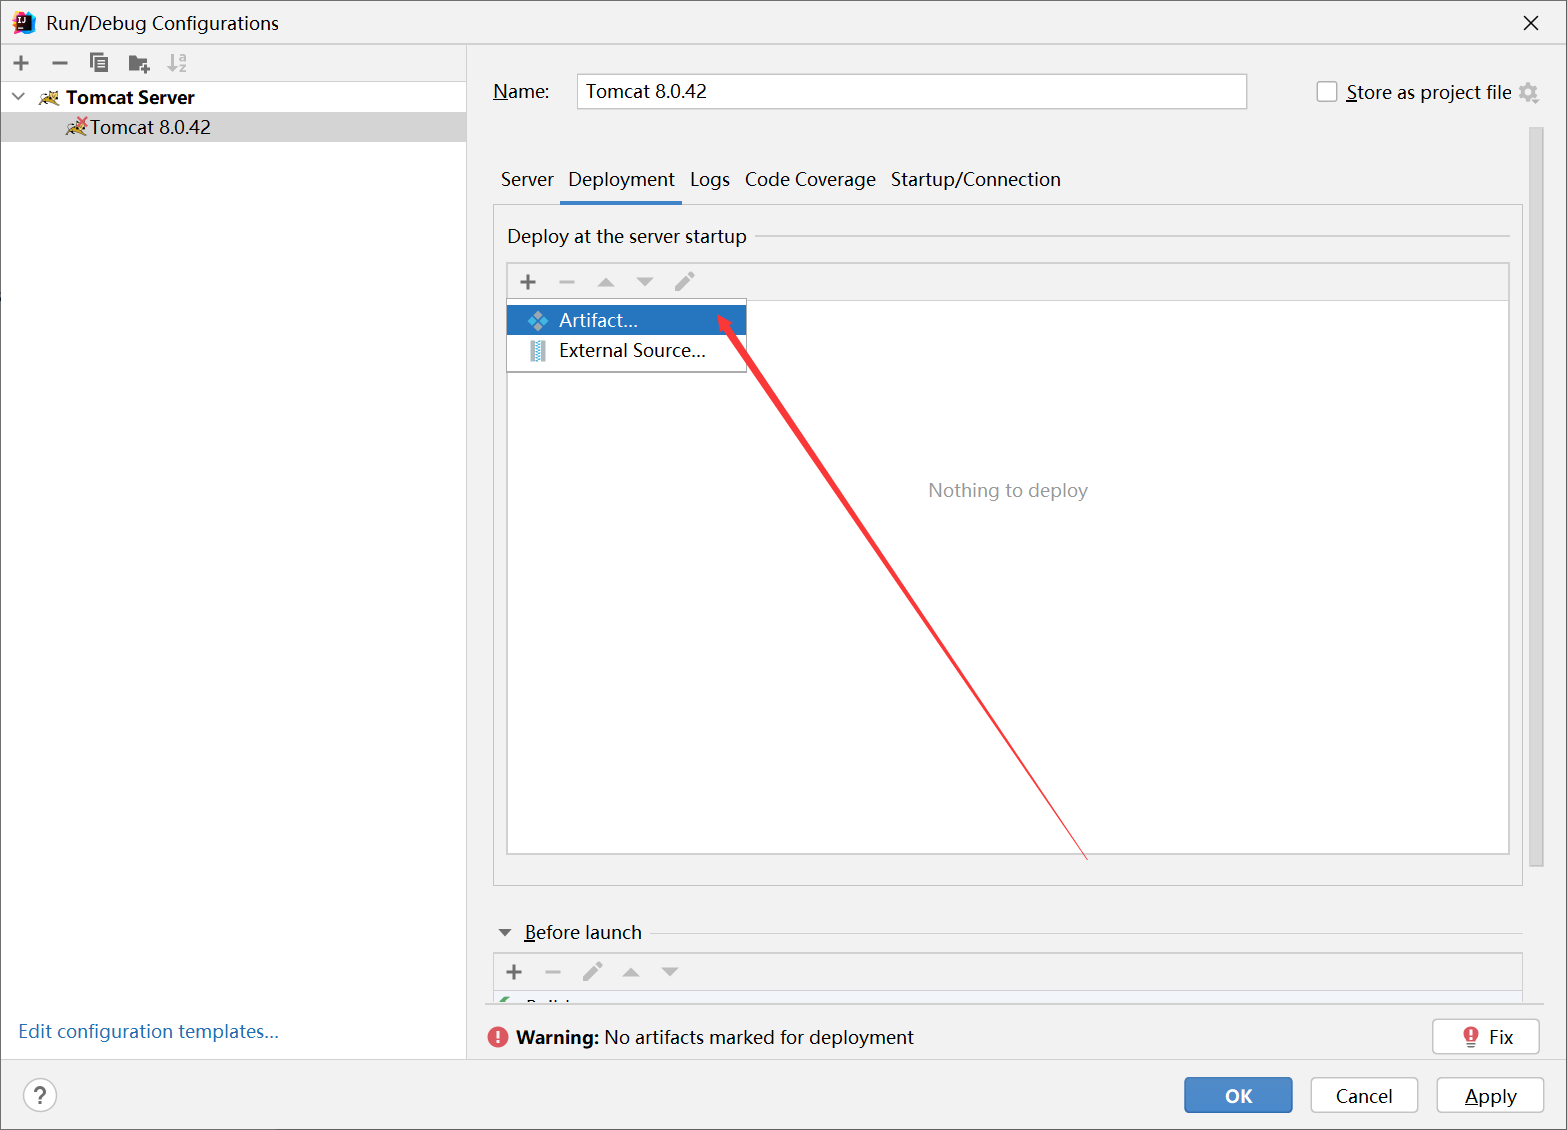Confirm with the OK button

[x=1238, y=1095]
